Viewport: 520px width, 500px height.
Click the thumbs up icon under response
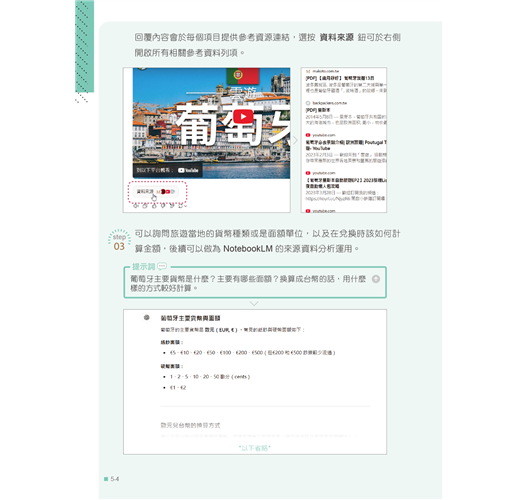(x=154, y=206)
